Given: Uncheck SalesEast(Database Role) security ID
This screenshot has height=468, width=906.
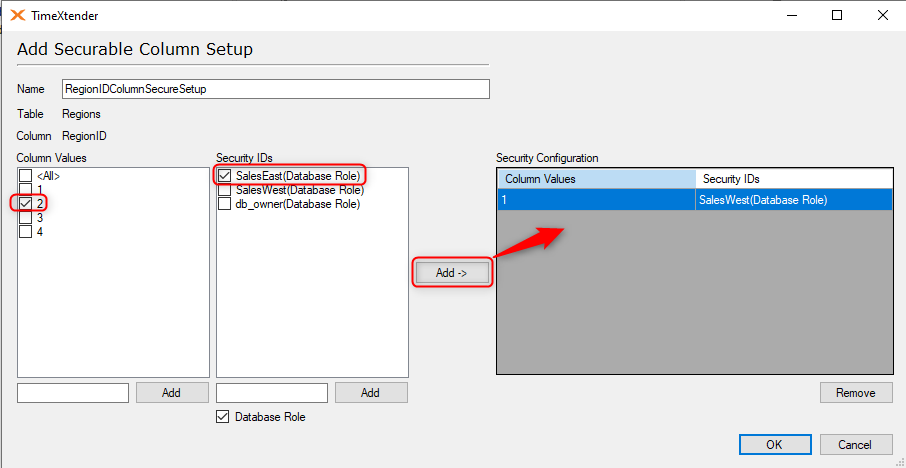Looking at the screenshot, I should click(x=224, y=176).
